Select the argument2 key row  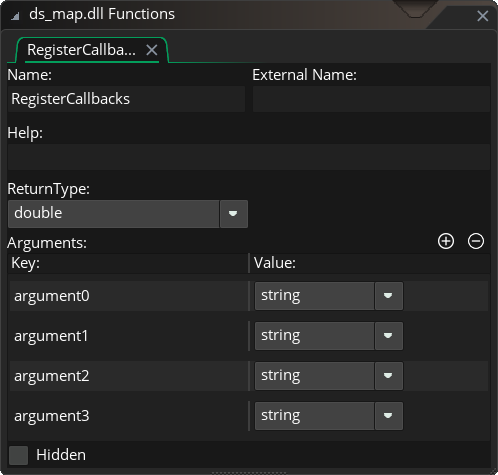tap(129, 376)
